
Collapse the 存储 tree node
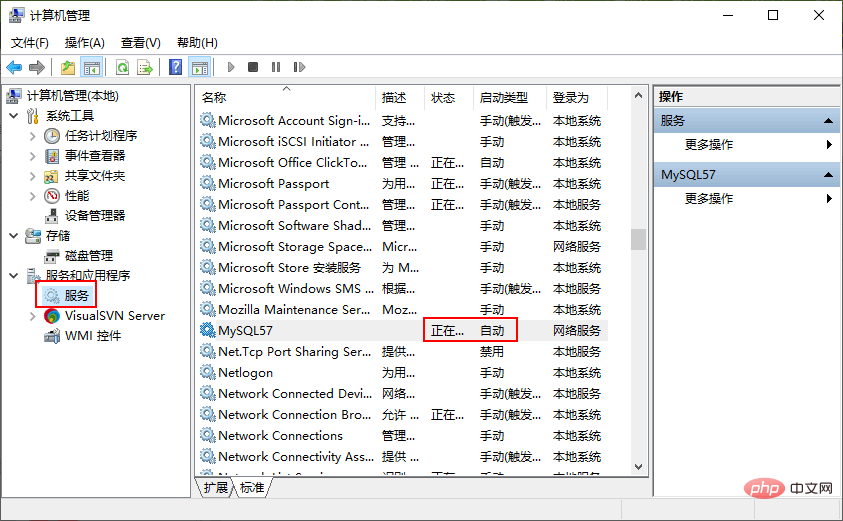14,235
